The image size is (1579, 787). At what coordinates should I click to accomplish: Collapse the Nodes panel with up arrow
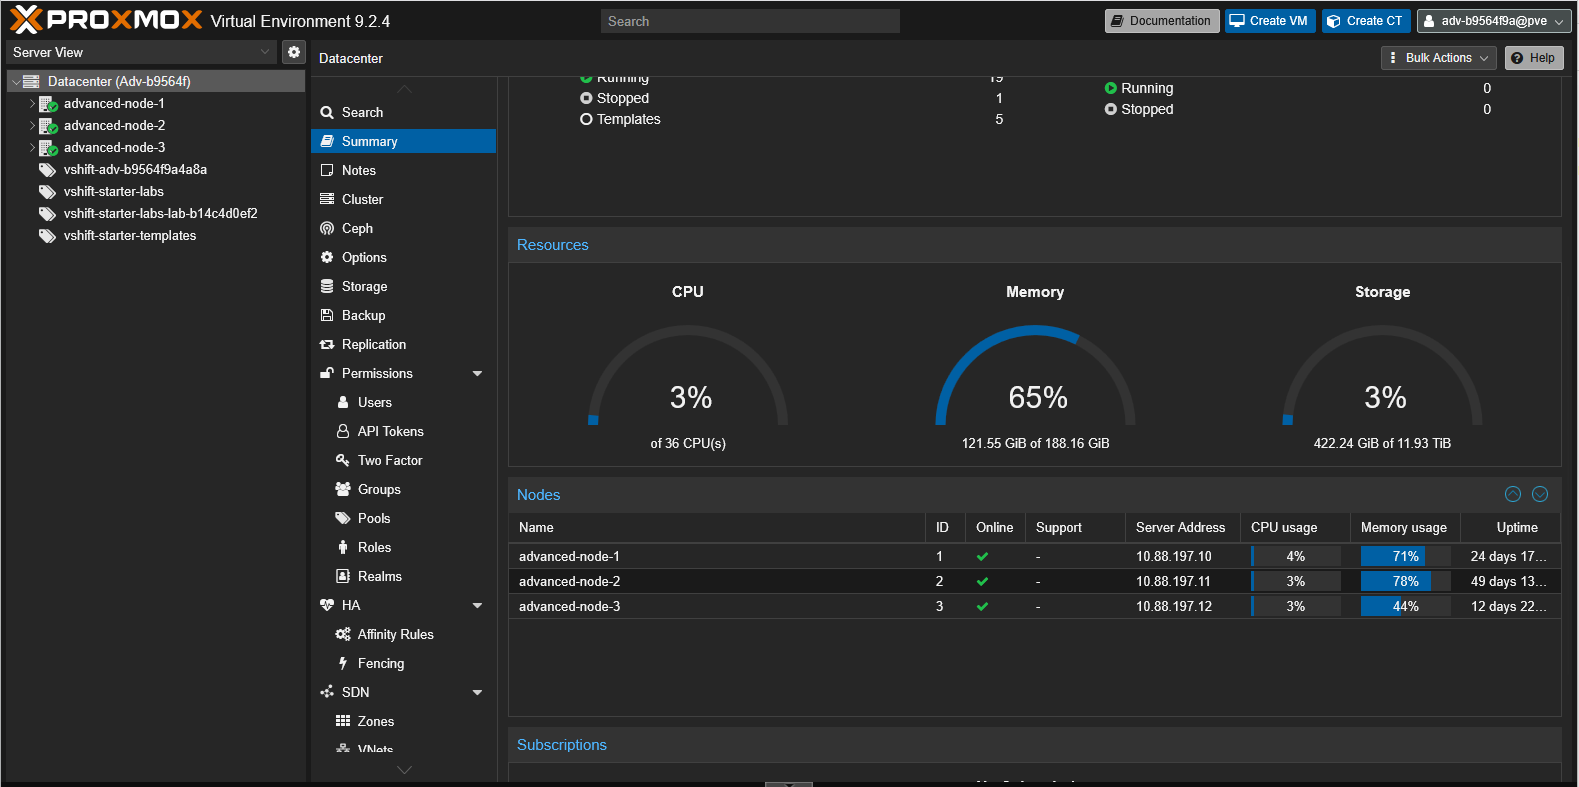point(1513,494)
